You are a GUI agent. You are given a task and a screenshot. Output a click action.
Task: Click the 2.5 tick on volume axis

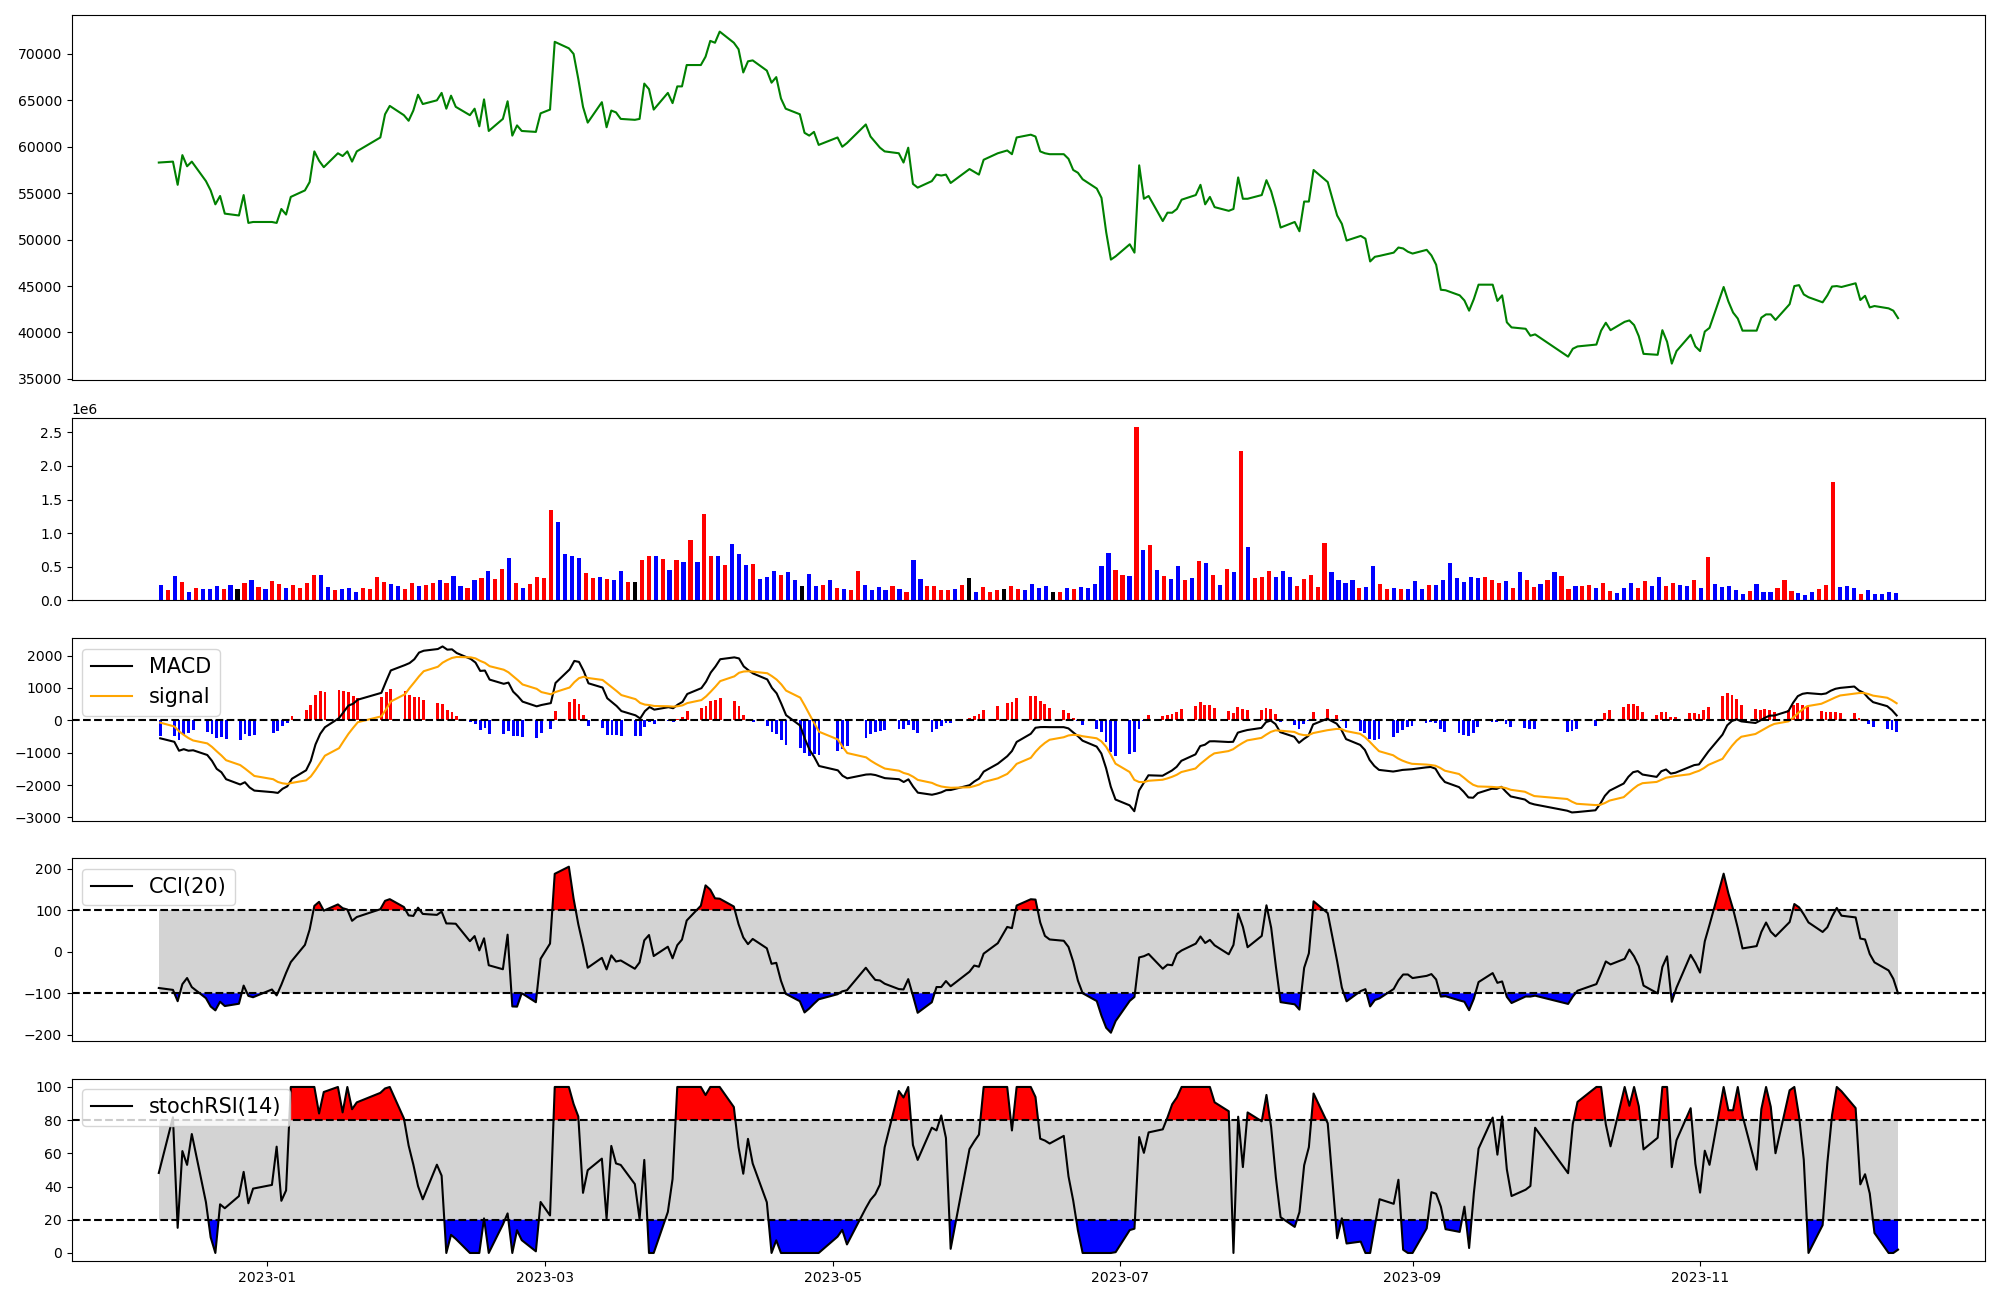point(51,433)
